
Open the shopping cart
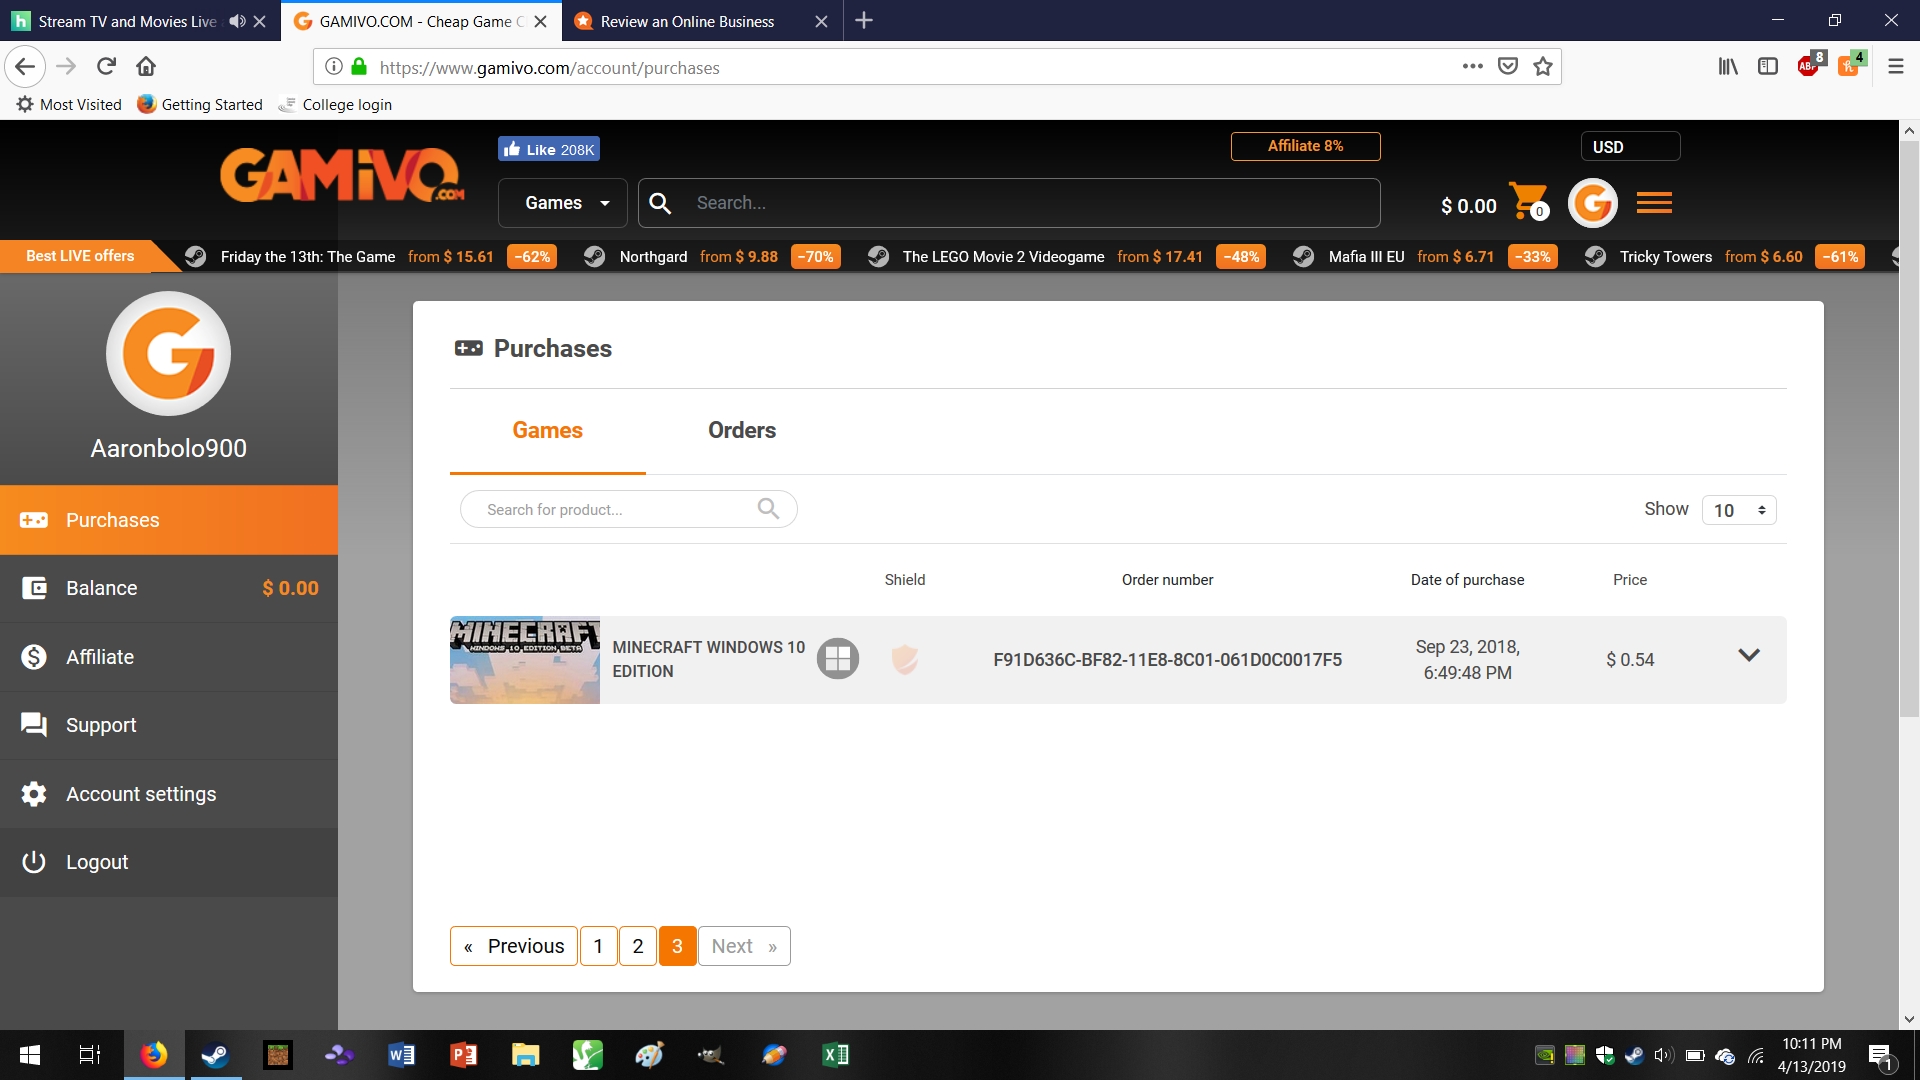1527,202
